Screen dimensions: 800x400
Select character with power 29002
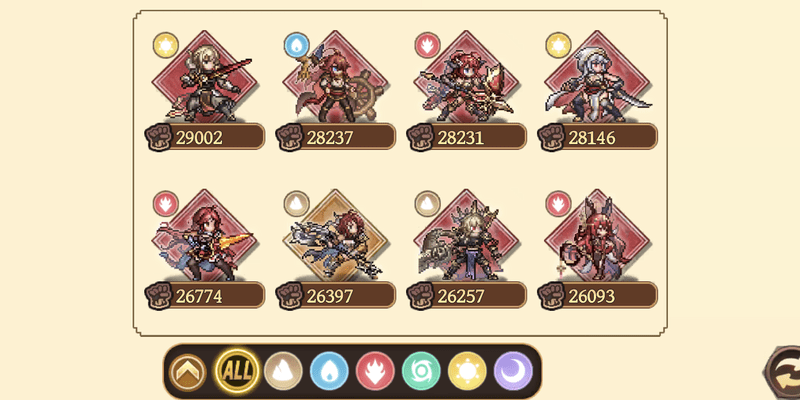206,78
